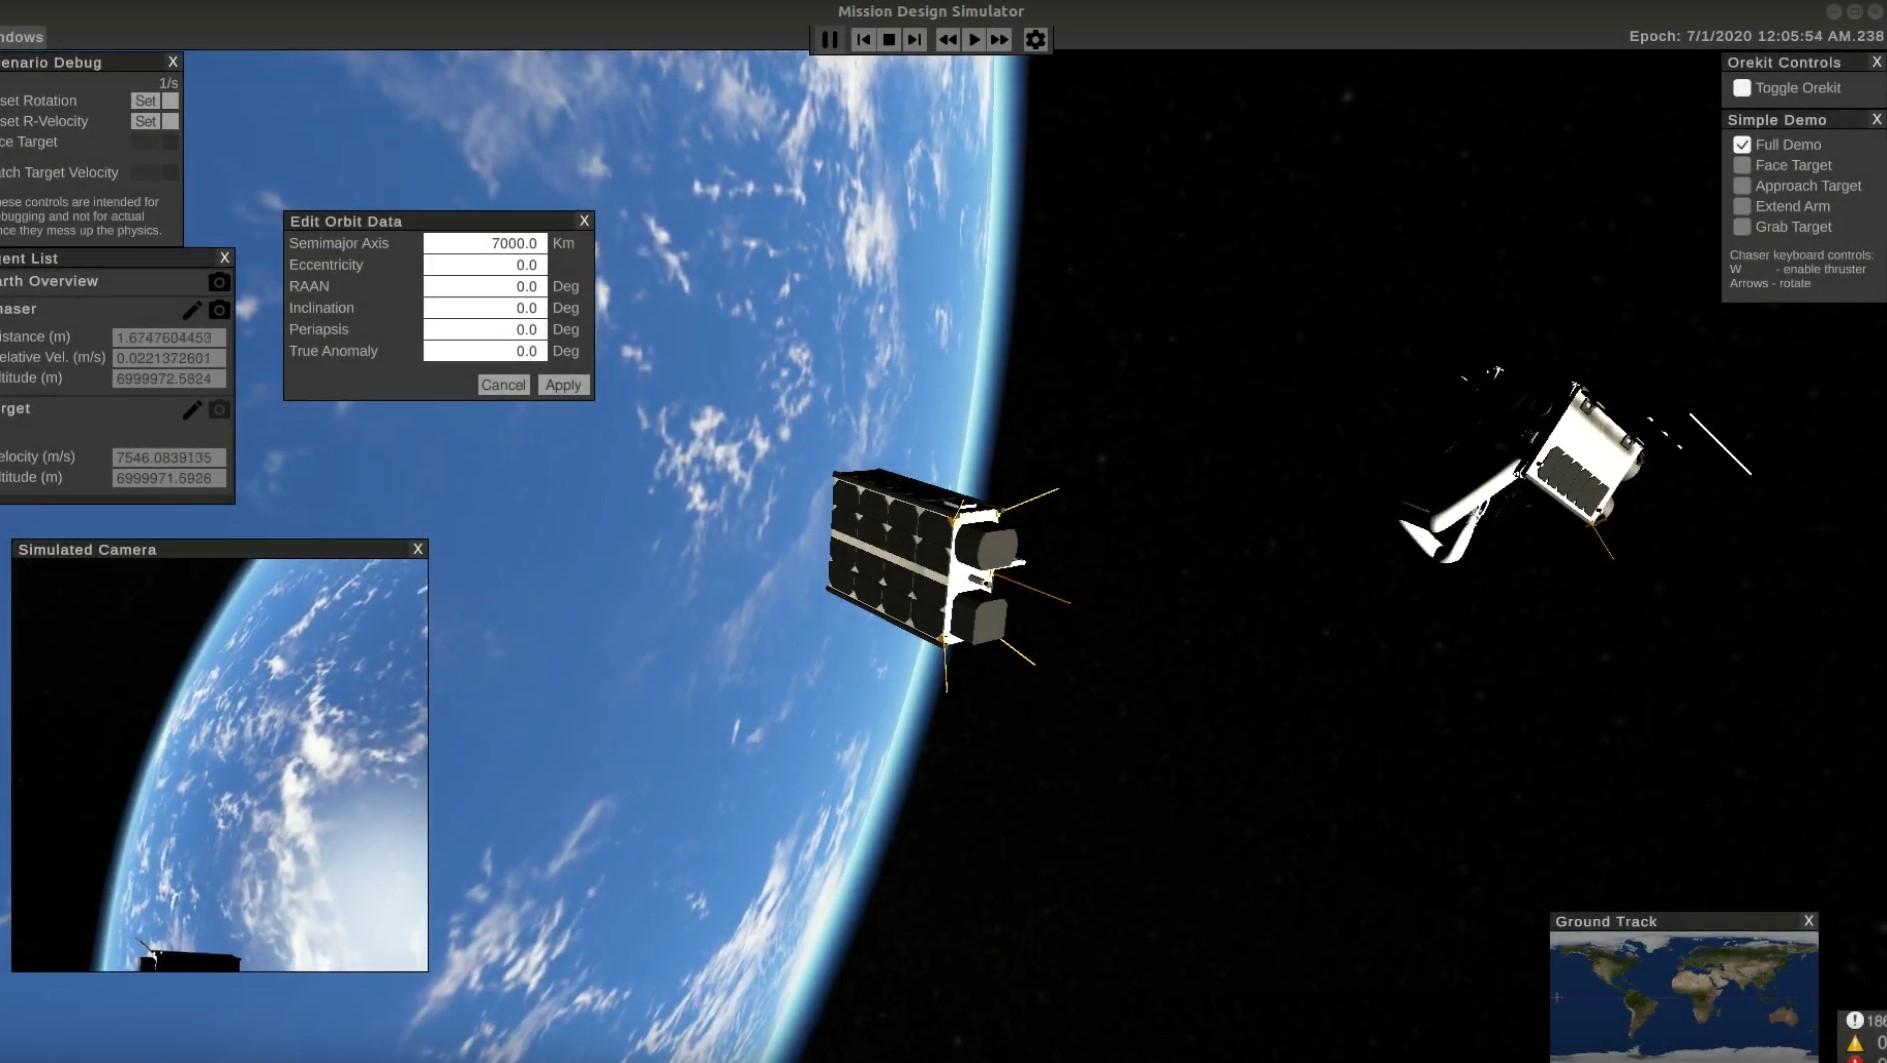
Task: Click the pencil edit icon for Chaser
Action: [x=192, y=310]
